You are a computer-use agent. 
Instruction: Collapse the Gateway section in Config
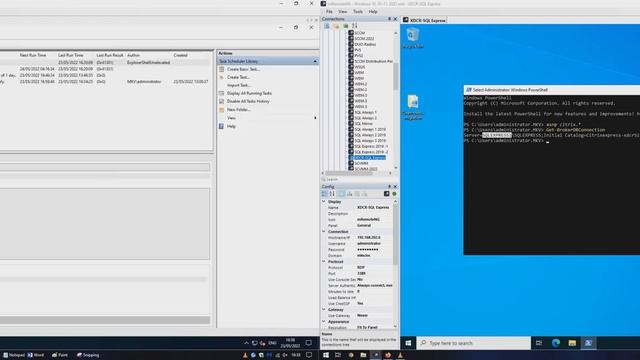click(324, 309)
